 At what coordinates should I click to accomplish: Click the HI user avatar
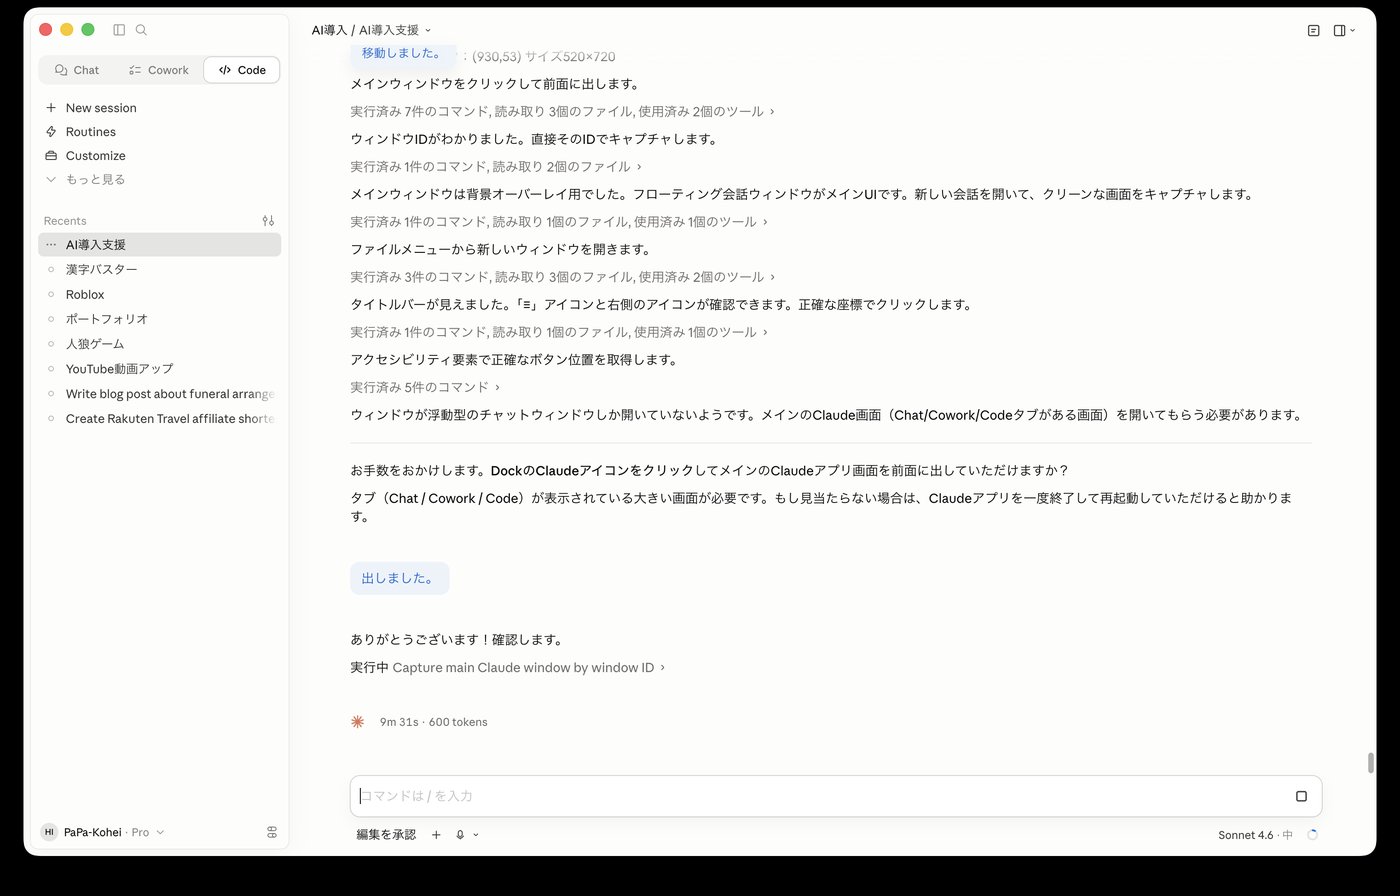pyautogui.click(x=49, y=832)
